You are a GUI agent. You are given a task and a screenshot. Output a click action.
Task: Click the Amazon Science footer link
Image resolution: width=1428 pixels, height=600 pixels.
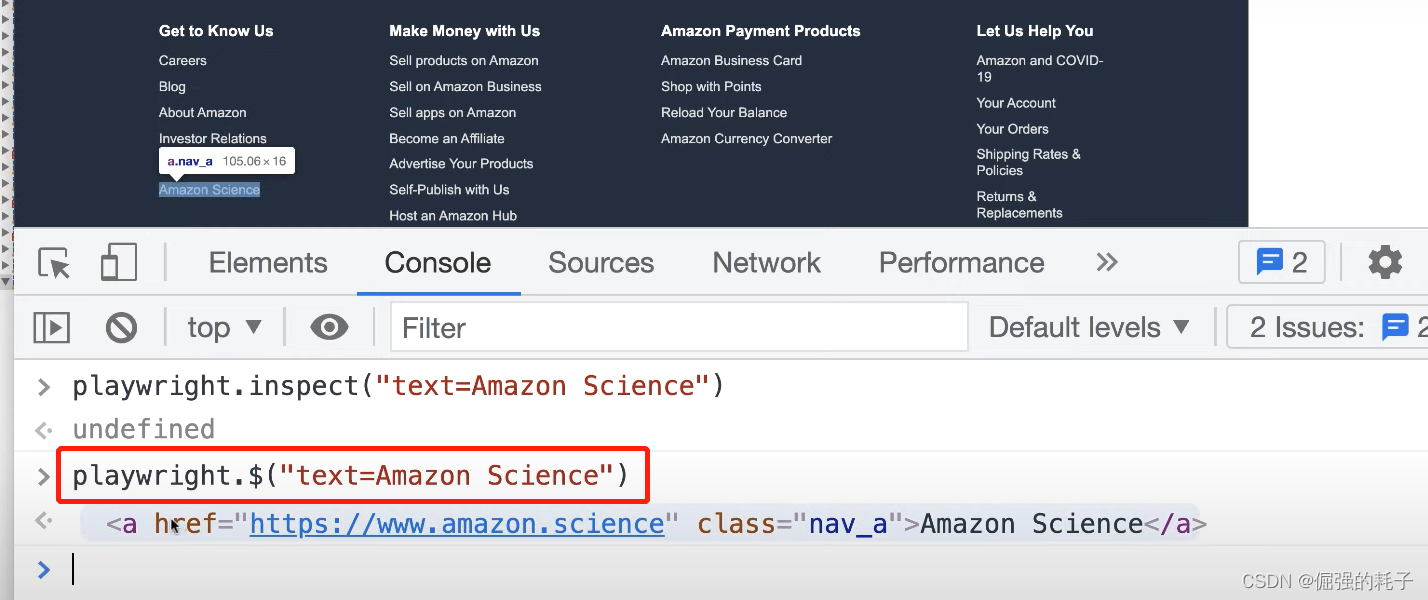(209, 190)
